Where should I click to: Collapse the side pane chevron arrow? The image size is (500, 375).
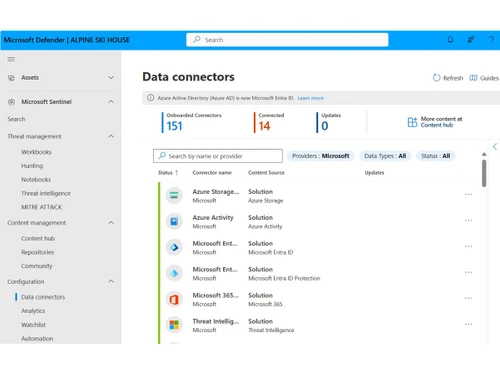[495, 146]
